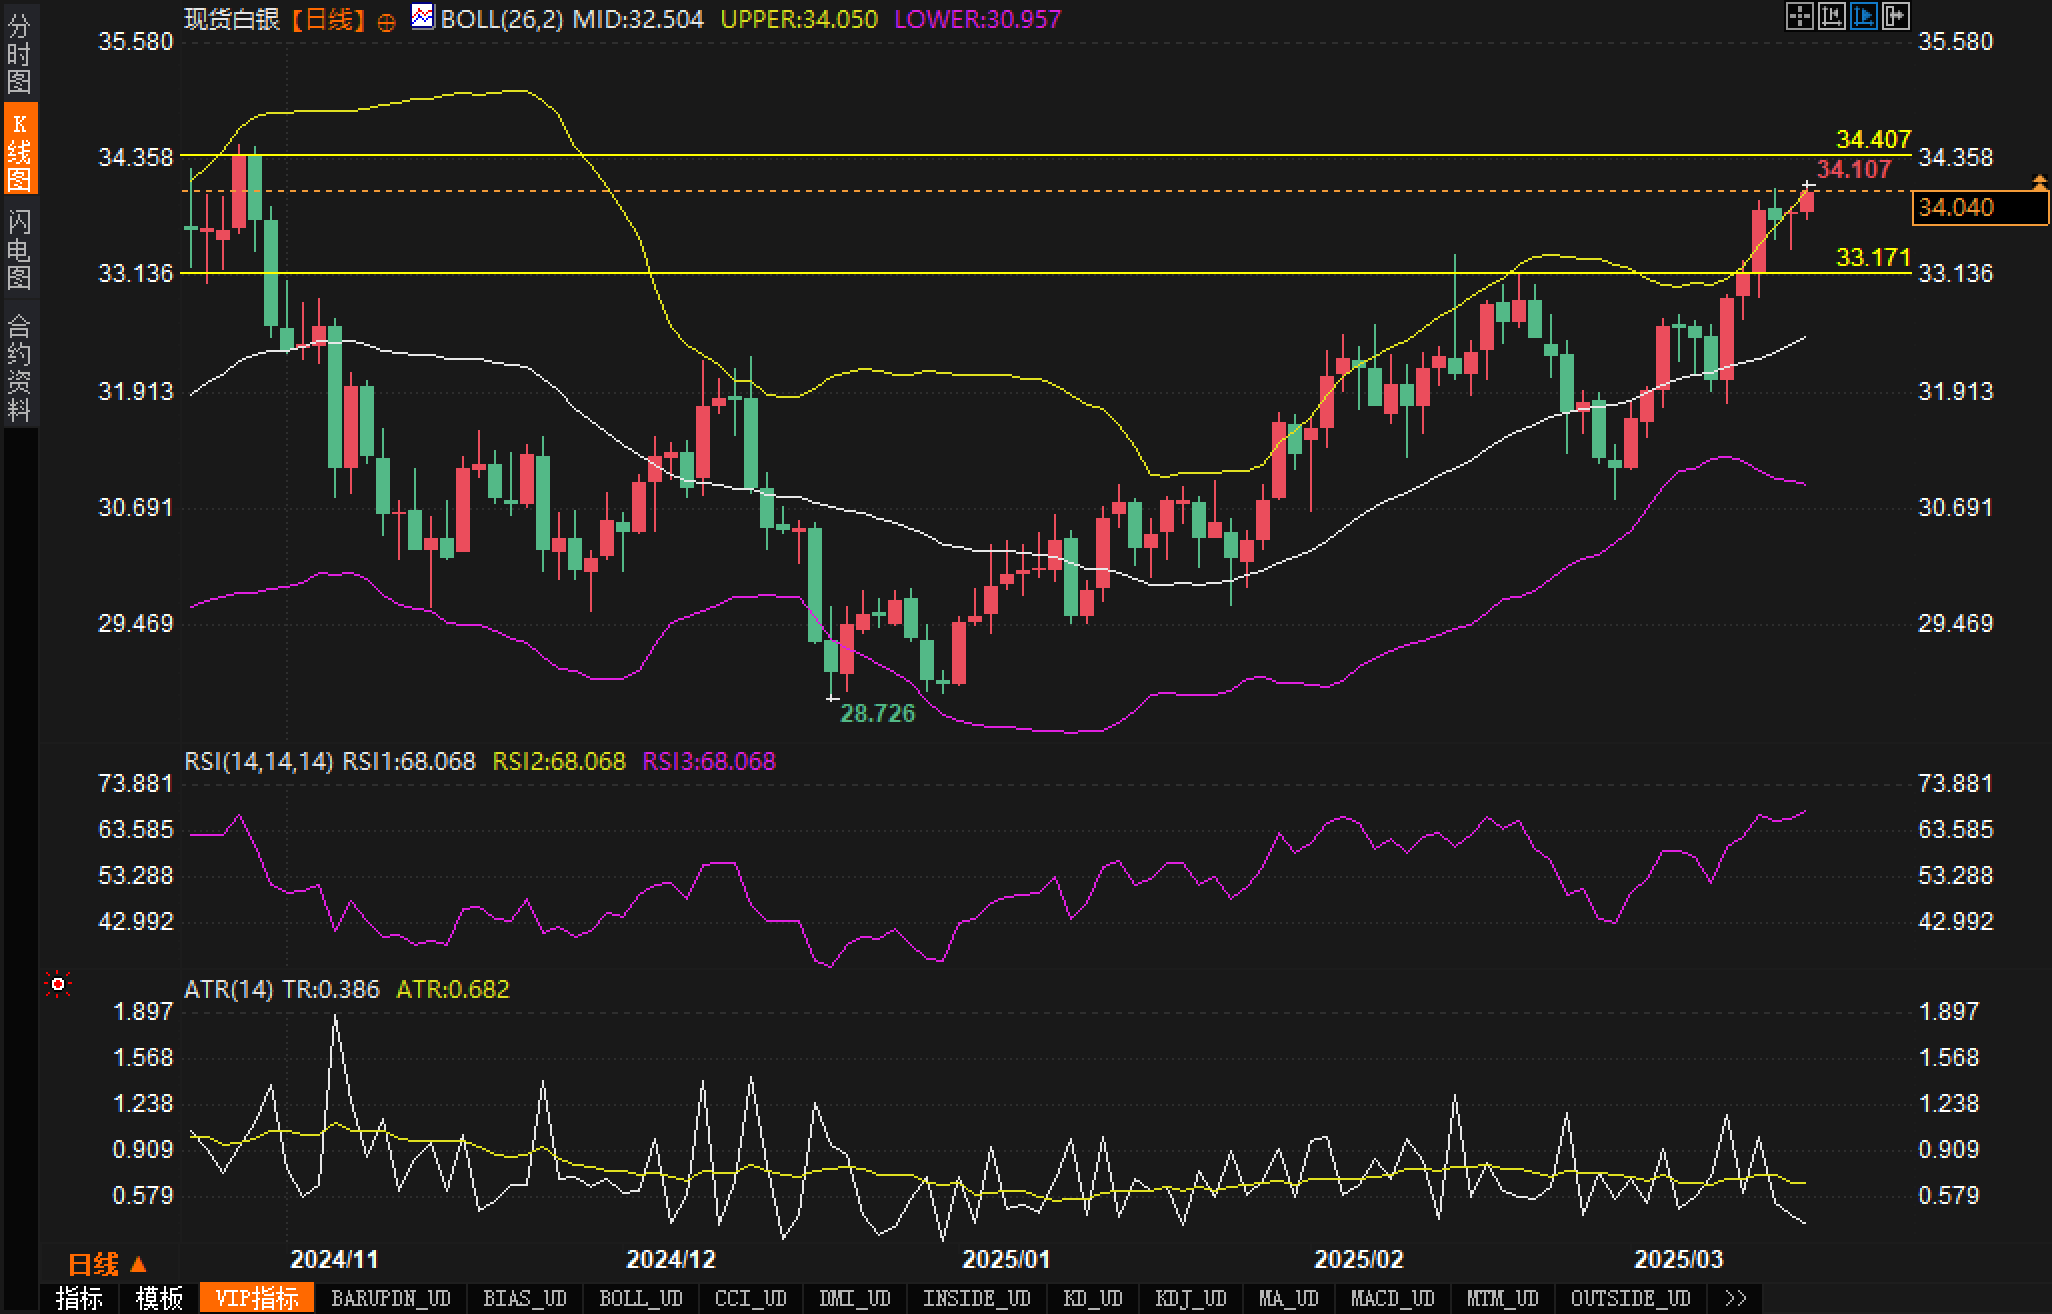This screenshot has height=1314, width=2052.
Task: Apply the MA_UD indicator
Action: coord(1289,1298)
